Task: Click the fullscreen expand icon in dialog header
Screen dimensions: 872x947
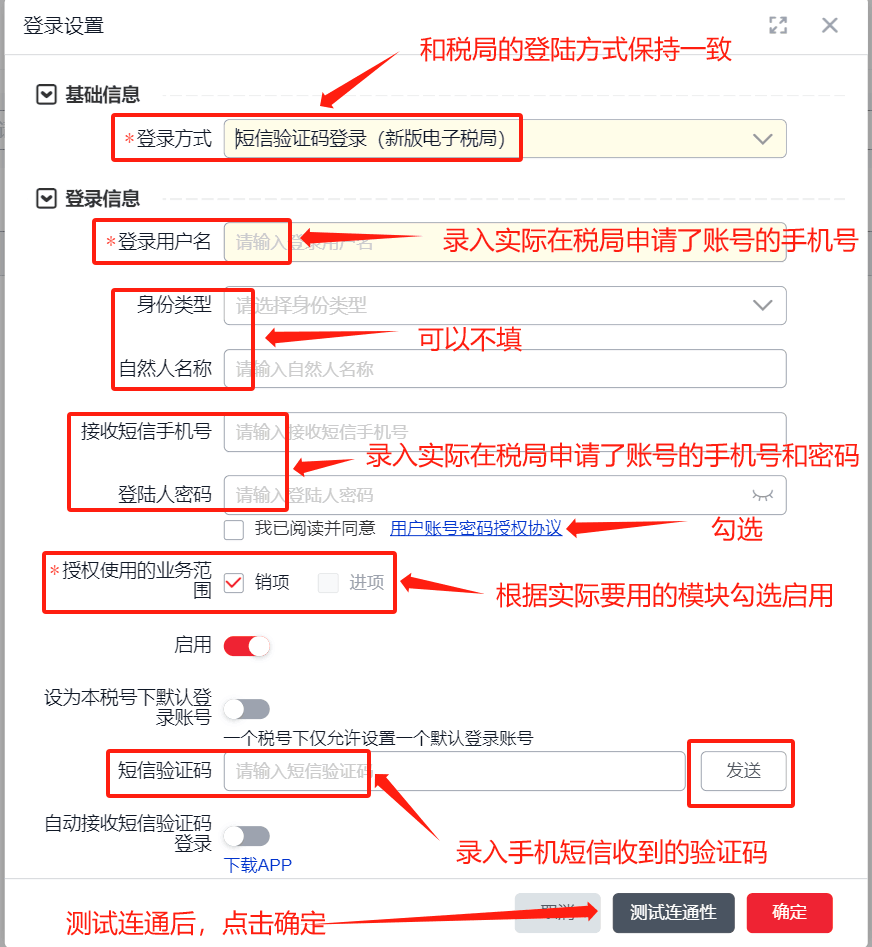Action: pos(778,25)
